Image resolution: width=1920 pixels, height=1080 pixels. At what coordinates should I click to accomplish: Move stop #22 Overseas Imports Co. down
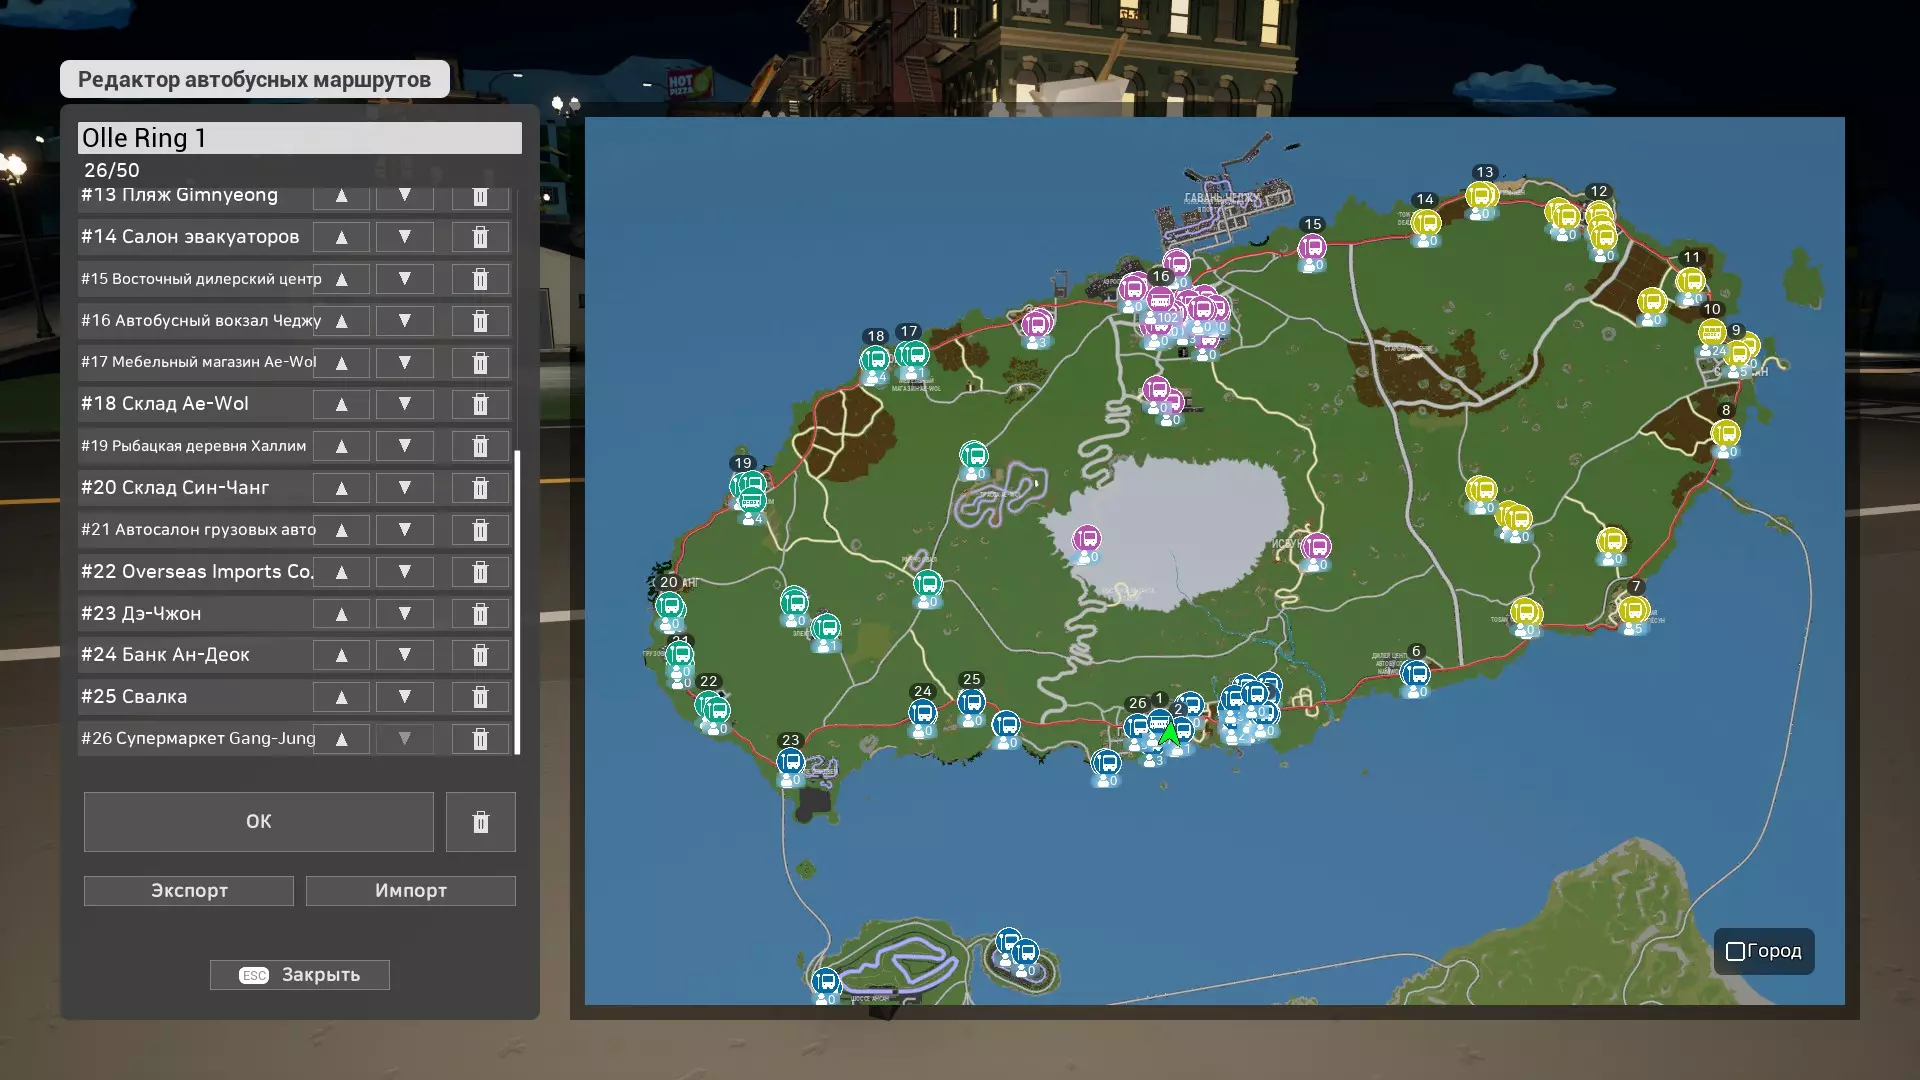point(404,571)
